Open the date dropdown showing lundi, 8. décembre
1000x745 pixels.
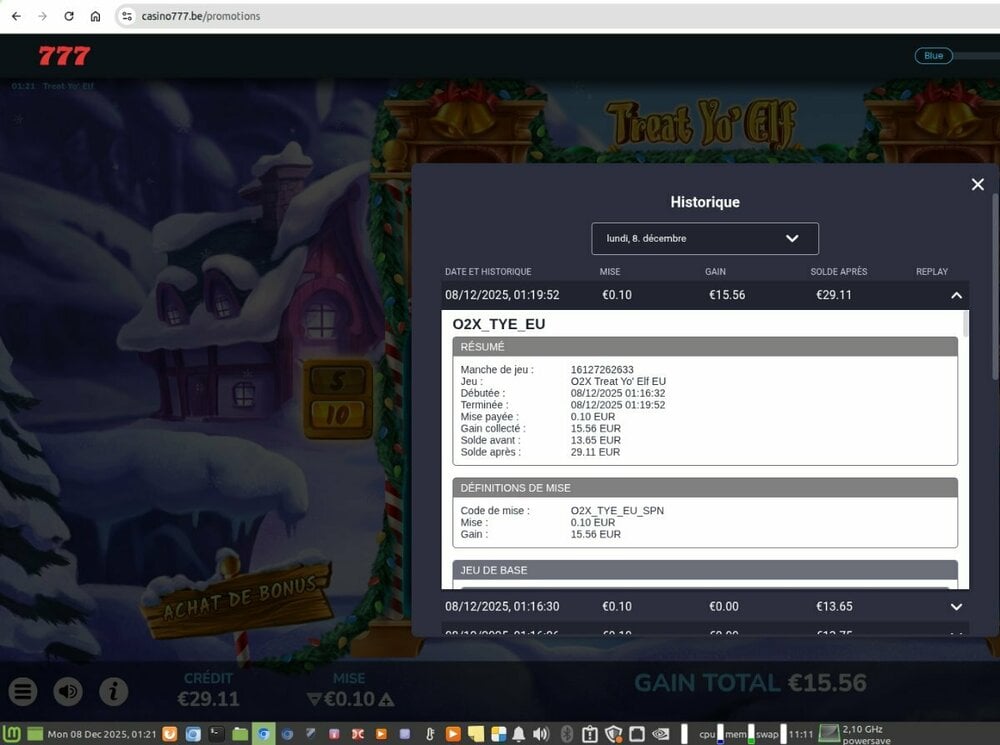(x=705, y=239)
